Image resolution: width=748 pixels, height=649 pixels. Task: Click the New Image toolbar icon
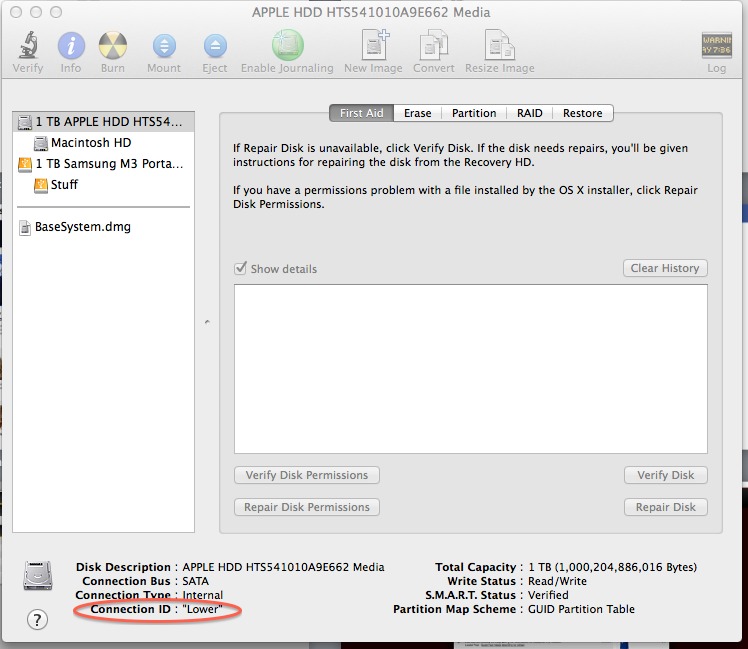point(374,45)
